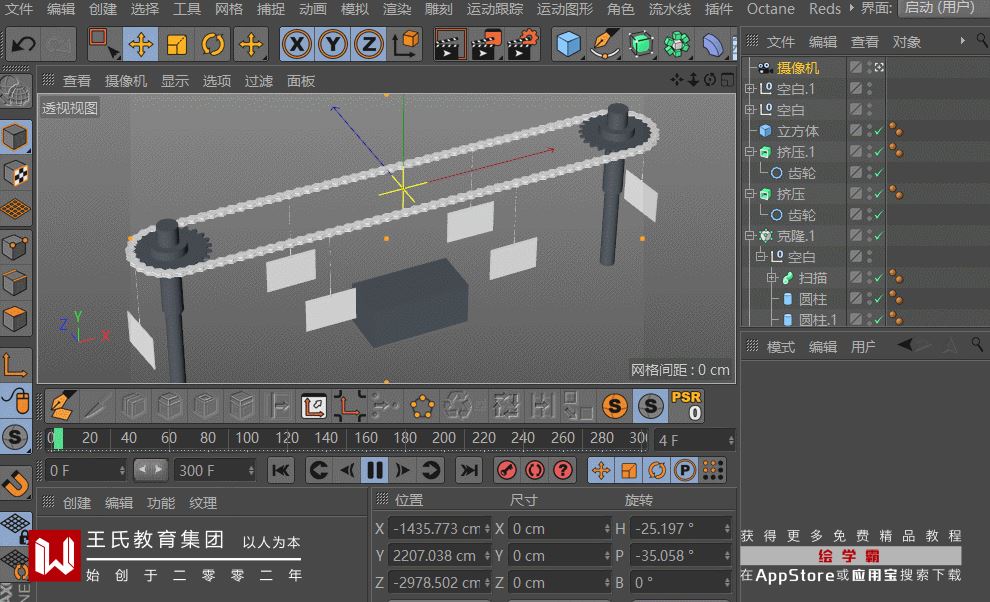Collapse the 克隆.1 object hierarchy

point(750,236)
